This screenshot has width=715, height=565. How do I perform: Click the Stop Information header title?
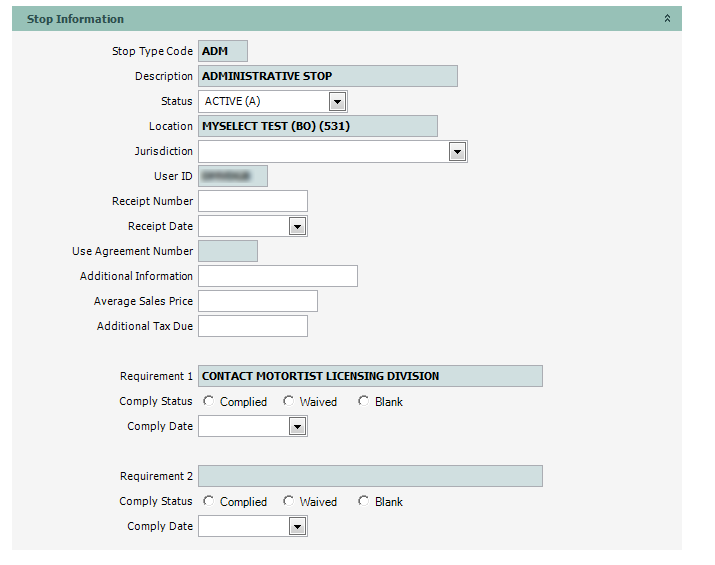point(75,19)
